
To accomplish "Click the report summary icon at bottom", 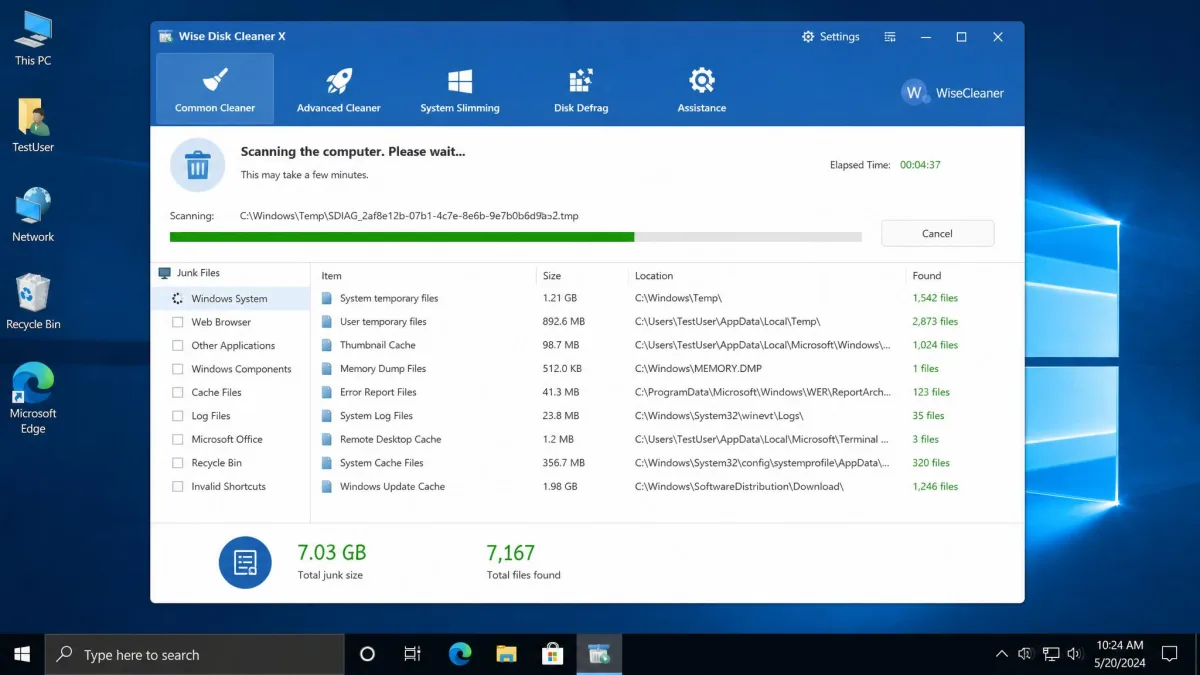I will point(245,563).
